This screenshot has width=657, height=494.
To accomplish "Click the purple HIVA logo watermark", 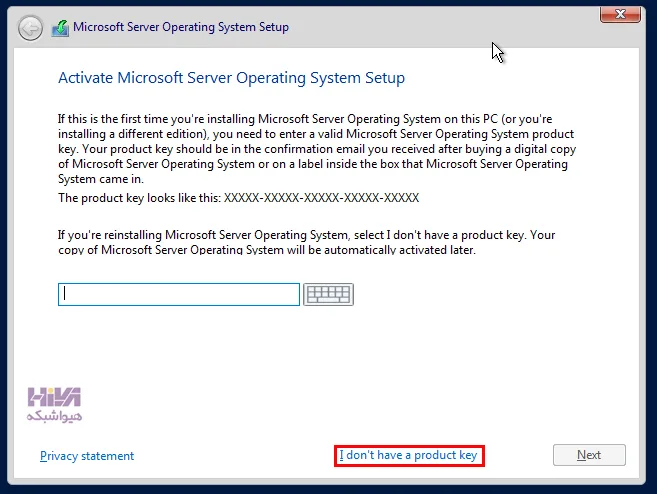I will coord(54,397).
